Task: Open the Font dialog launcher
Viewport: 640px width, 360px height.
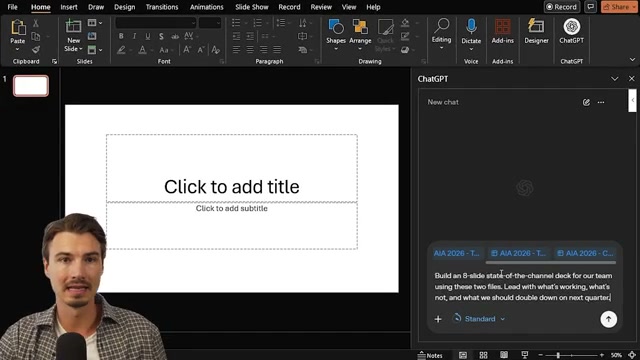Action: click(222, 62)
